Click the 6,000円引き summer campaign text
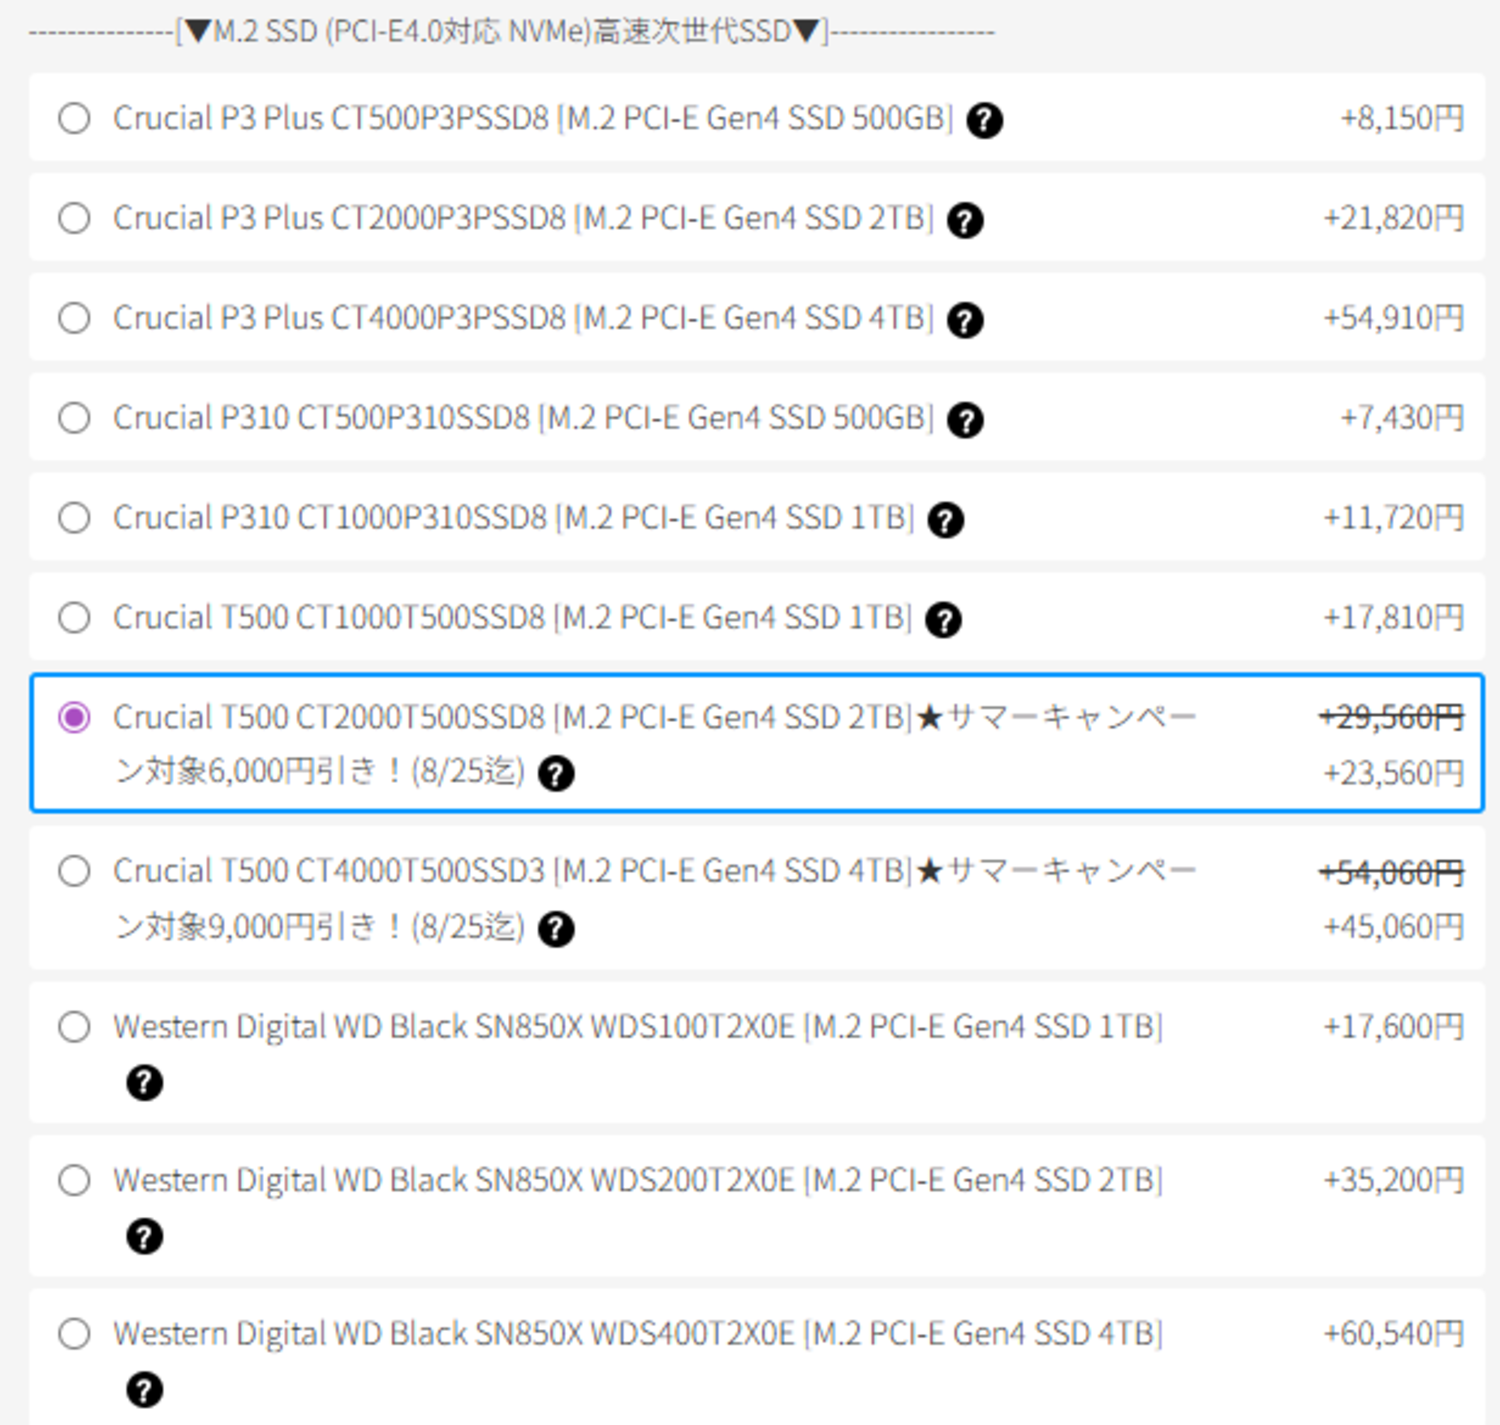The width and height of the screenshot is (1500, 1425). click(656, 744)
